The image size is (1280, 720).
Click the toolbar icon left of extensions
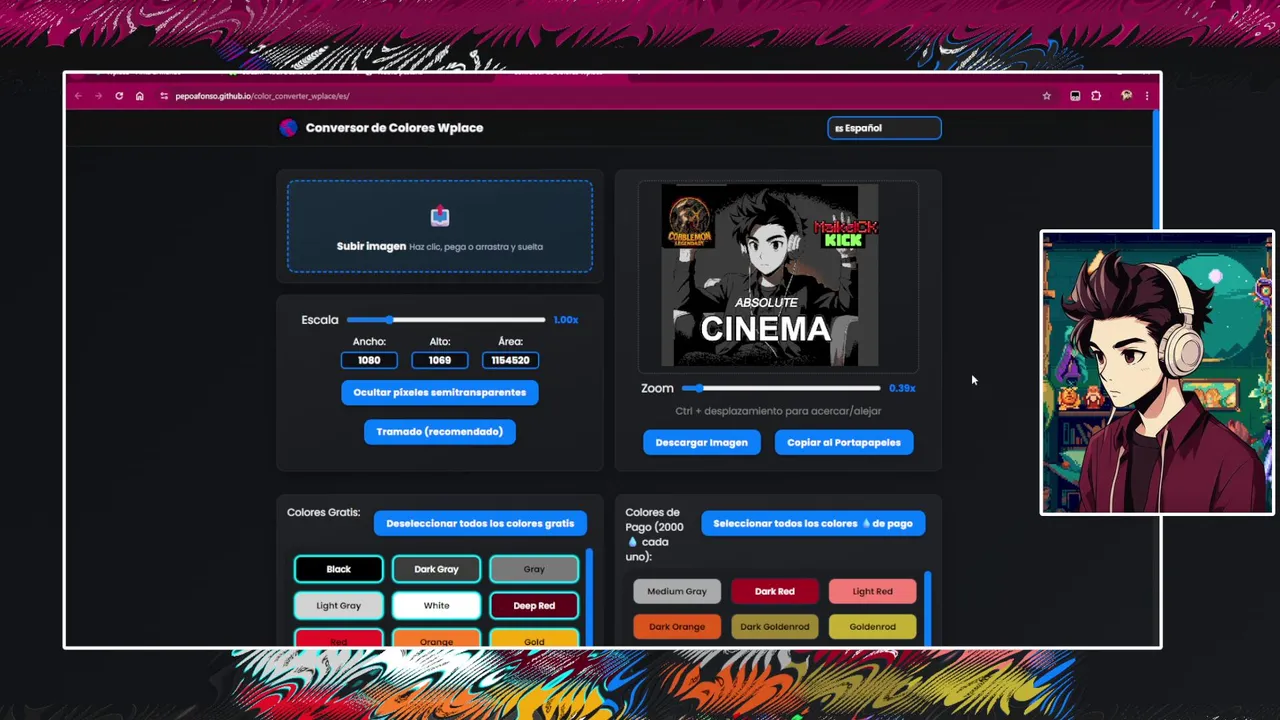[x=1075, y=96]
